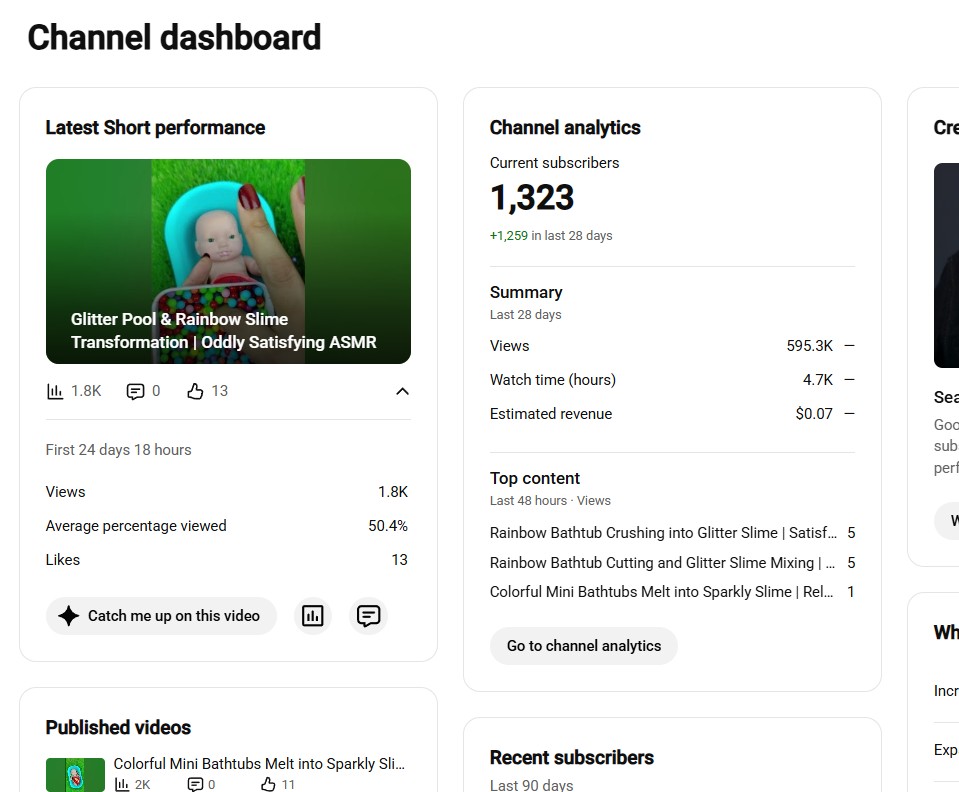The width and height of the screenshot is (959, 792).
Task: Open Colorful Mini Bathtubs Melt top content entry
Action: [x=672, y=592]
